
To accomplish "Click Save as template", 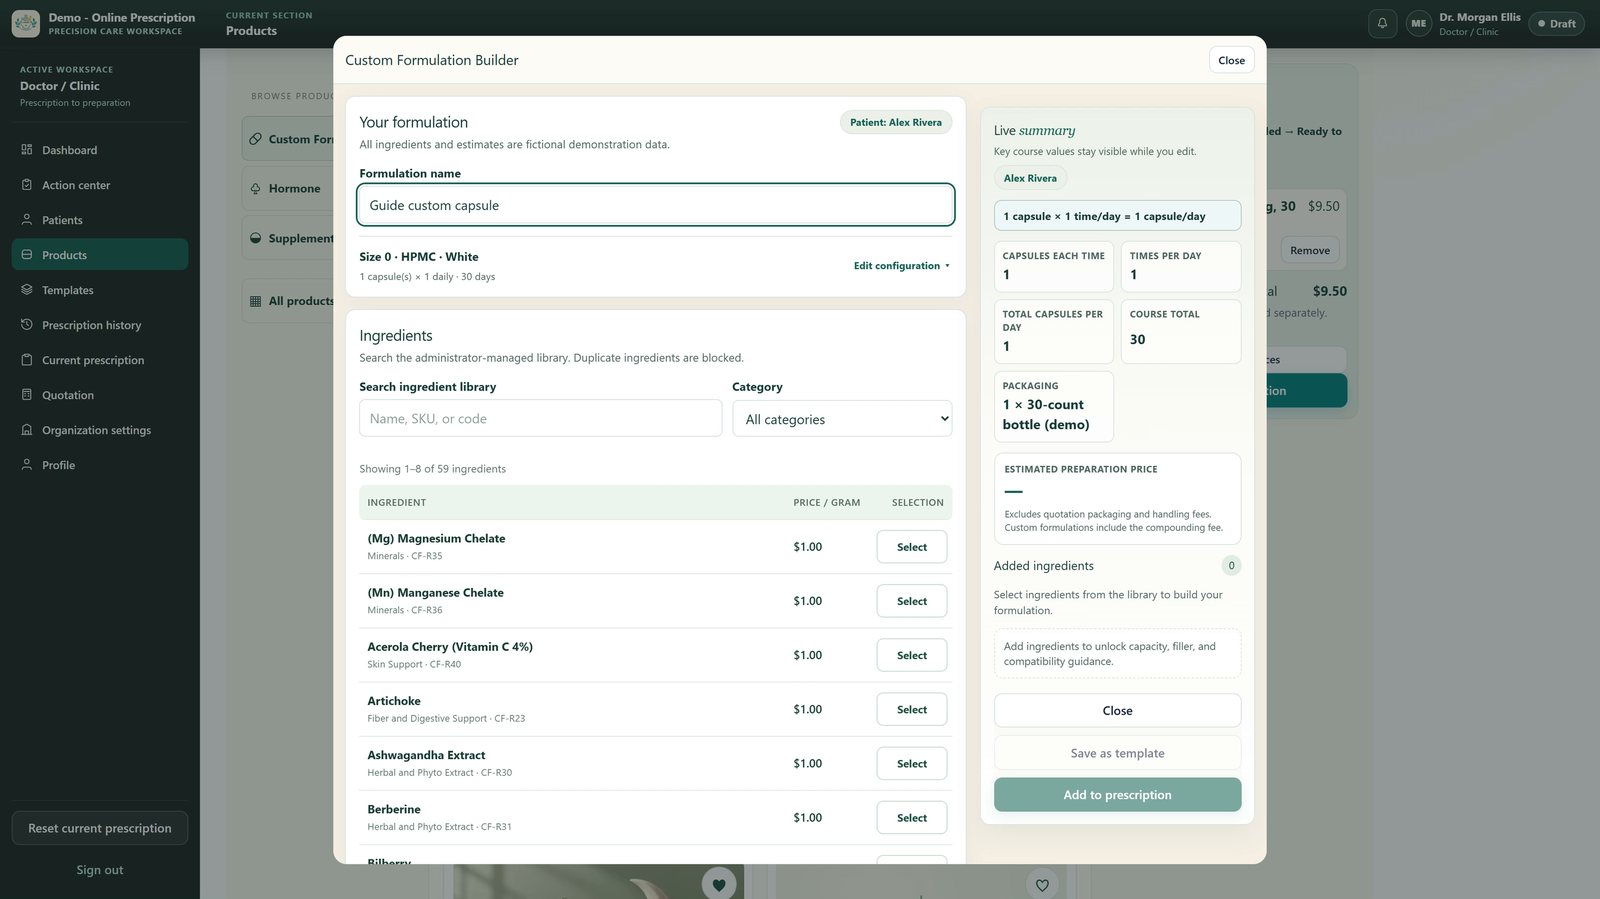I will (1118, 753).
